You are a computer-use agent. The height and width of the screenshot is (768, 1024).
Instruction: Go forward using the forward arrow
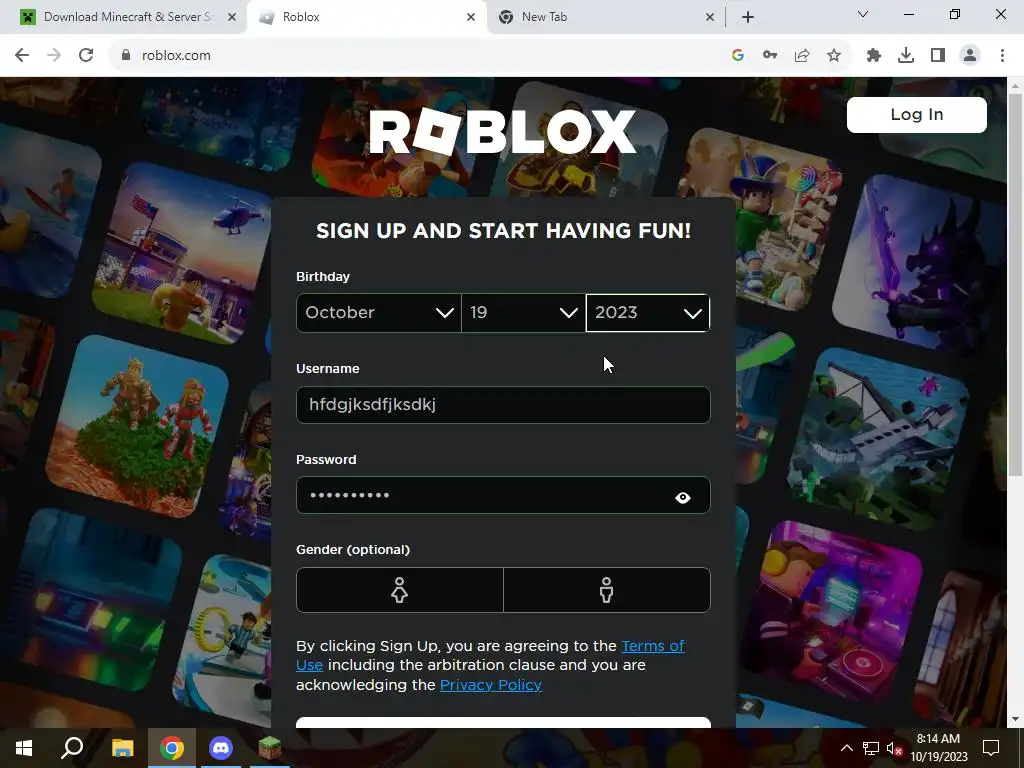[x=54, y=56]
